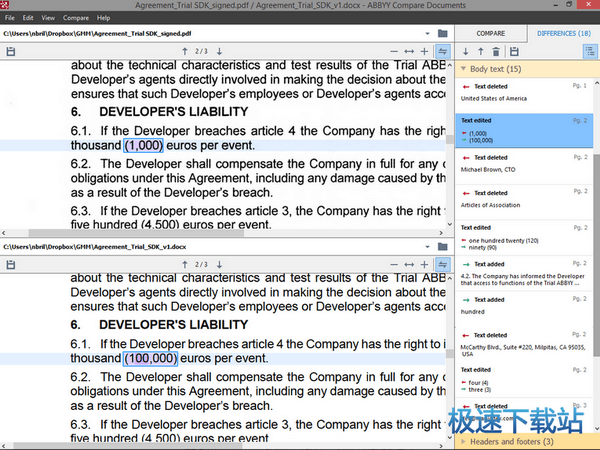The image size is (600, 450).
Task: Zoom out bottom document pane
Action: 394,264
